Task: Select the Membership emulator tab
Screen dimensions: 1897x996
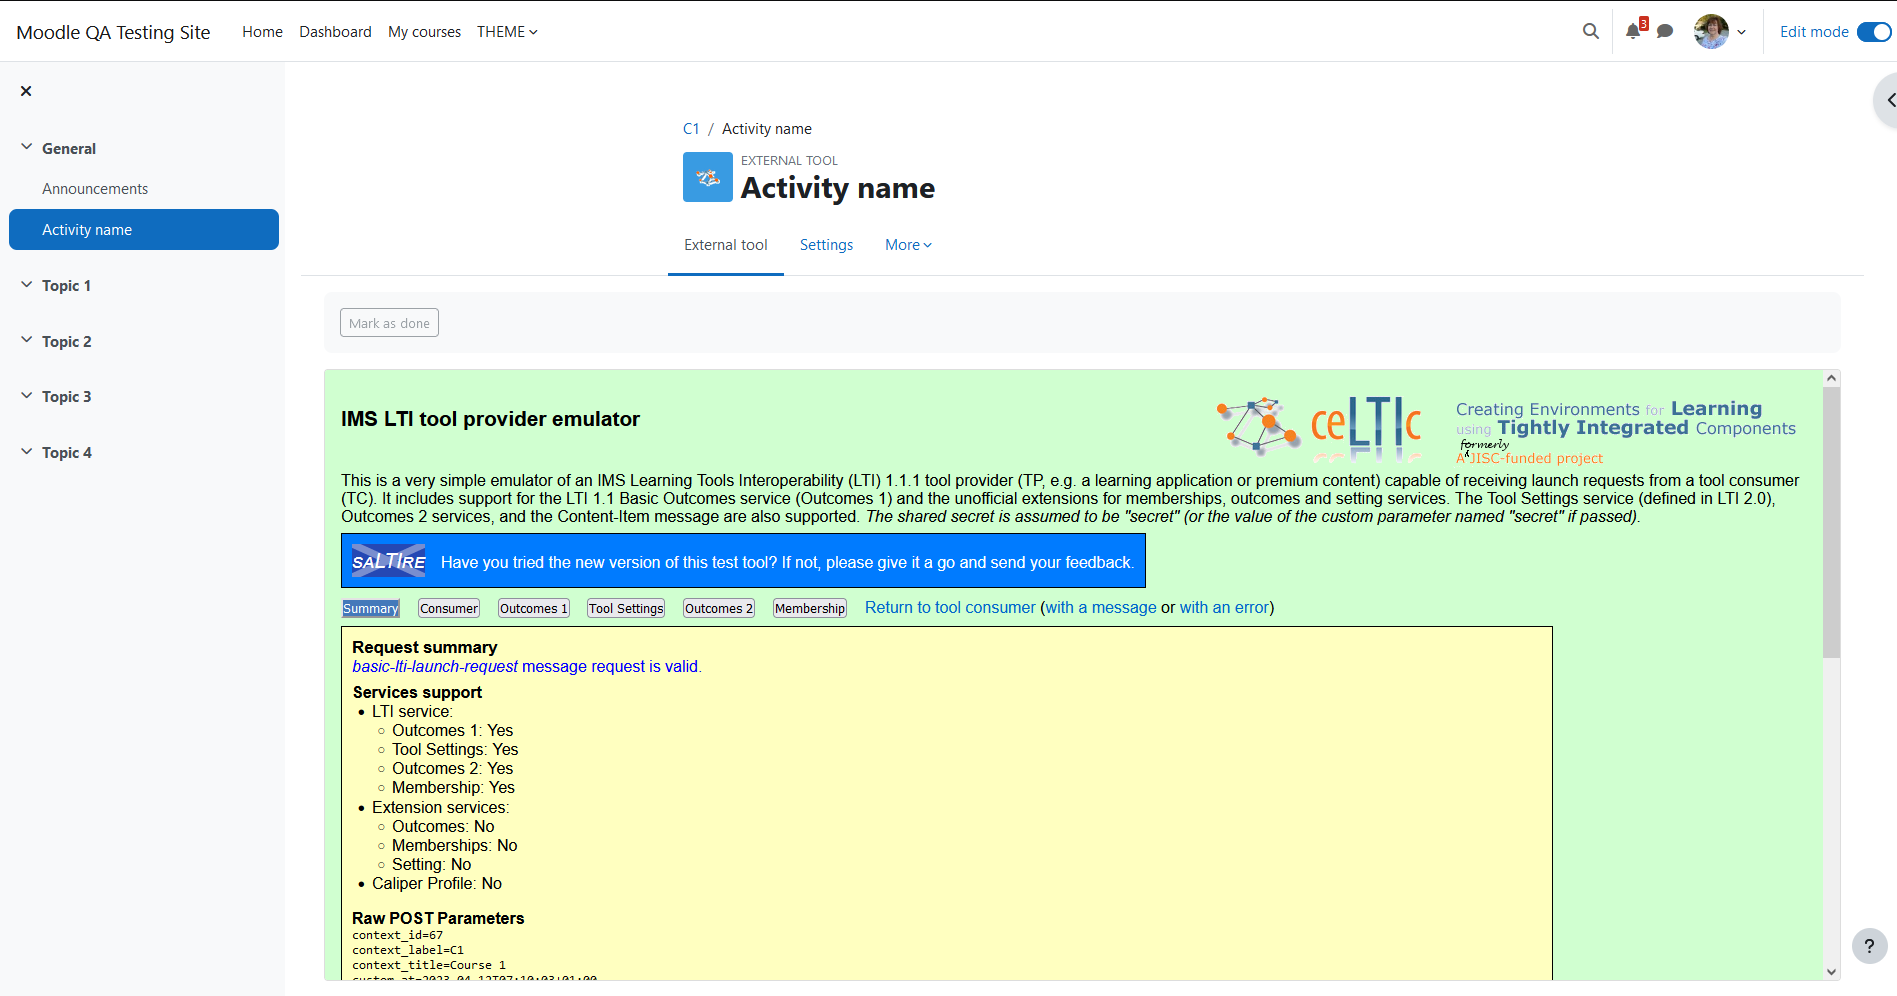Action: coord(810,608)
